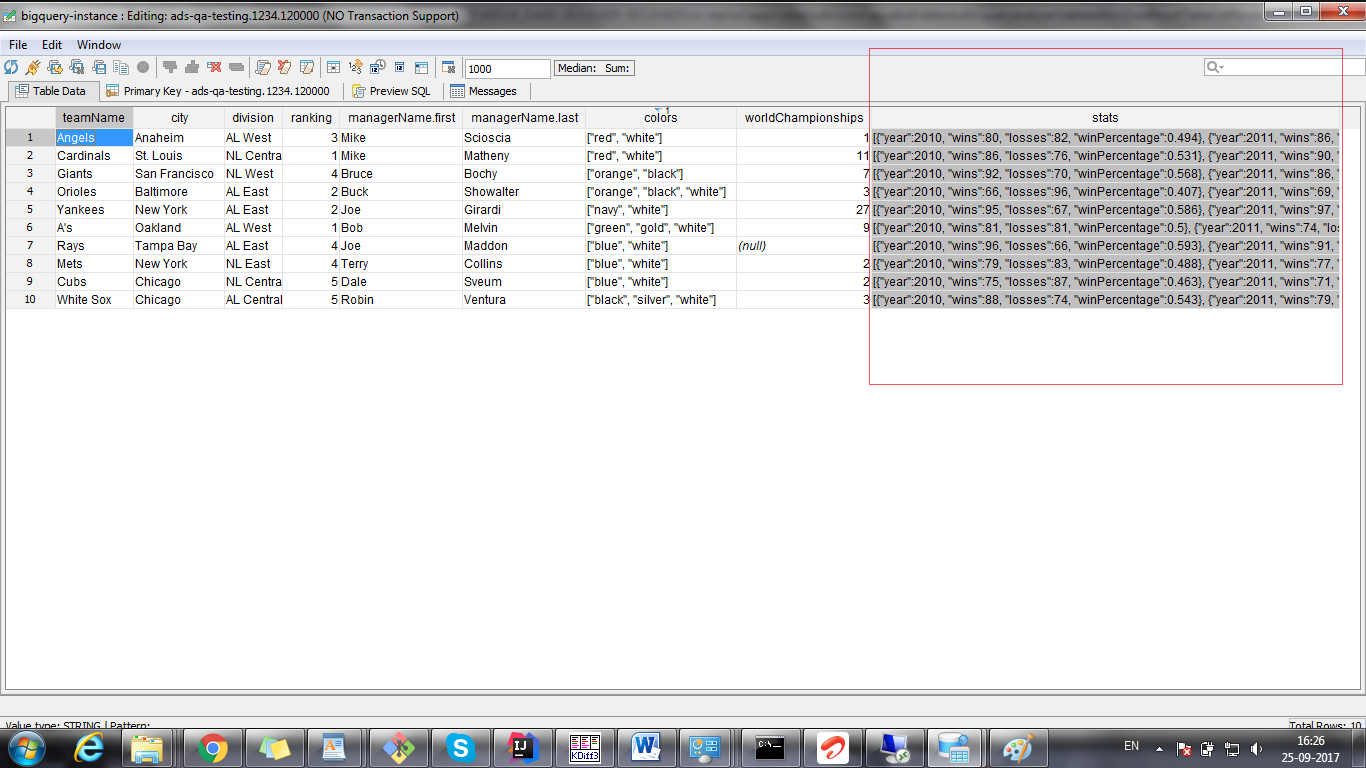Click the division column header
The image size is (1366, 768).
tap(253, 118)
